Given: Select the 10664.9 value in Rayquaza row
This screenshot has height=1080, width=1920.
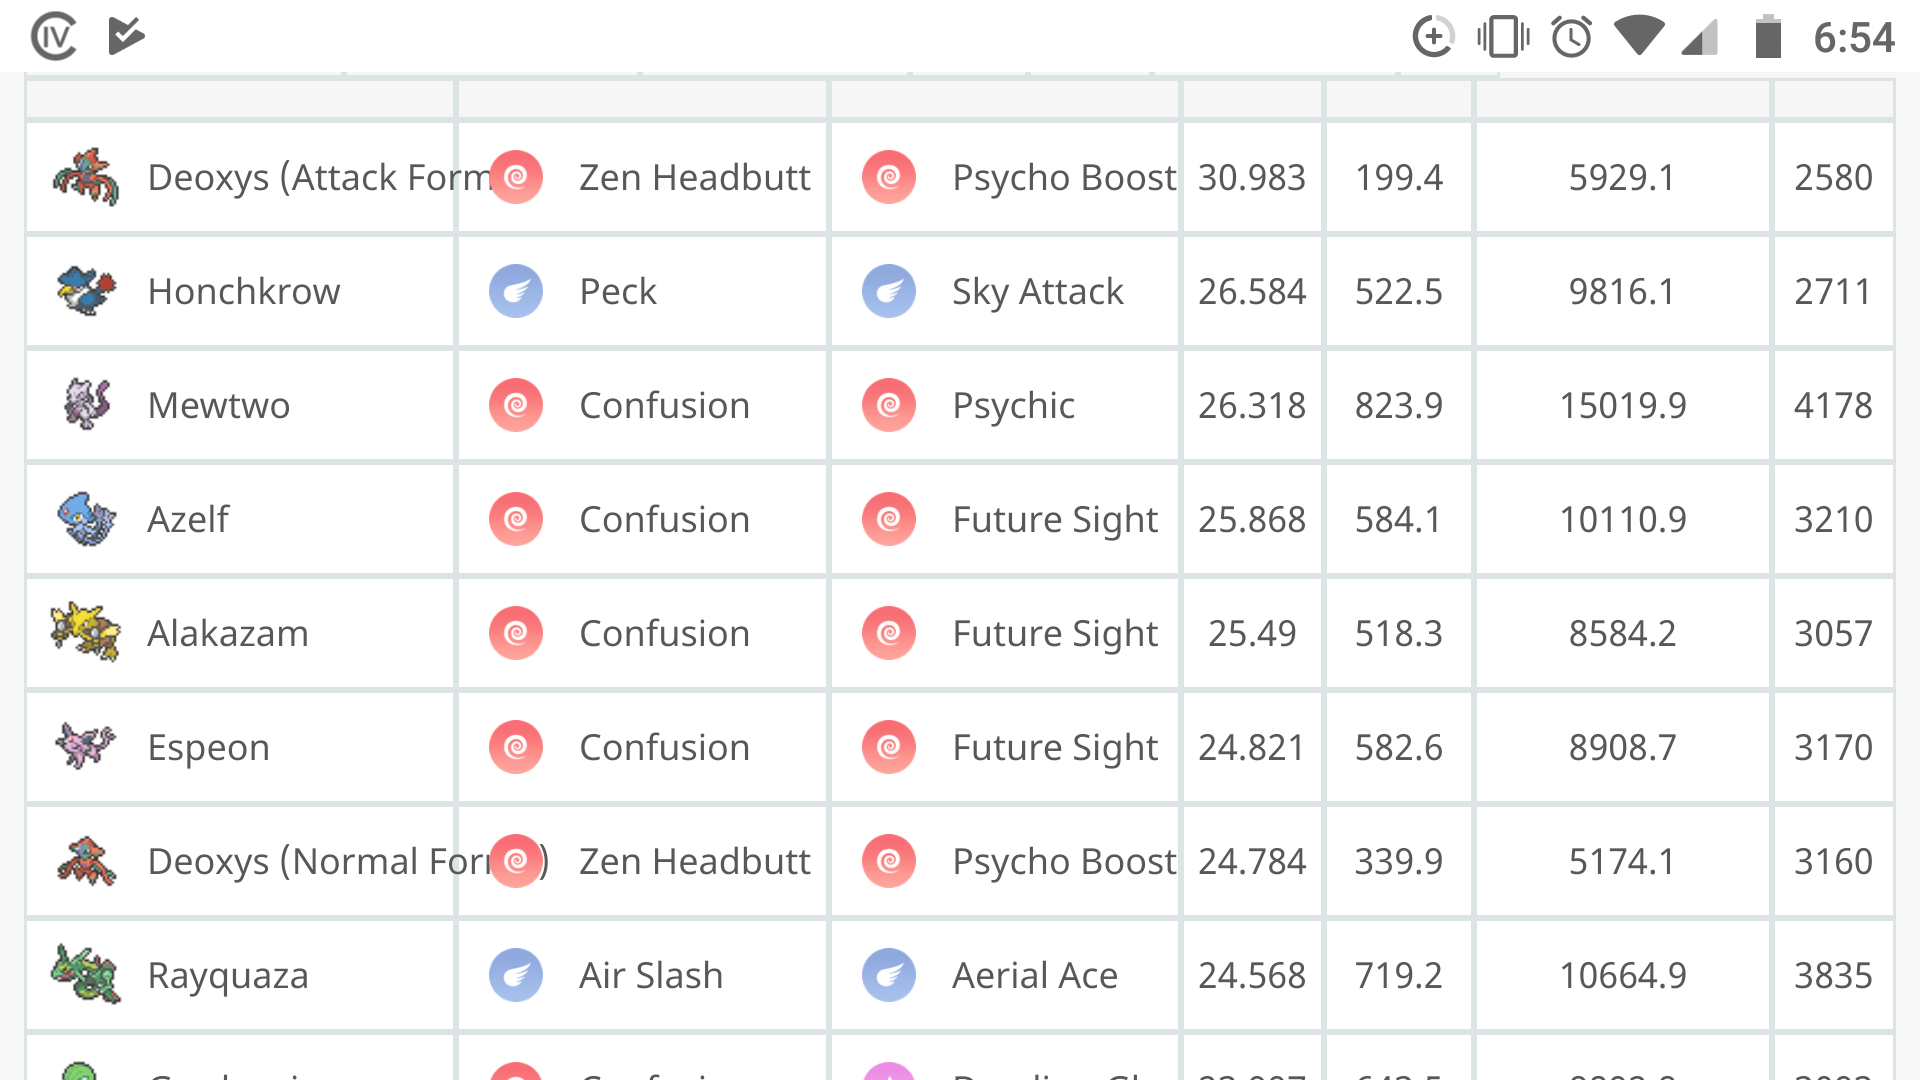Looking at the screenshot, I should [x=1623, y=975].
